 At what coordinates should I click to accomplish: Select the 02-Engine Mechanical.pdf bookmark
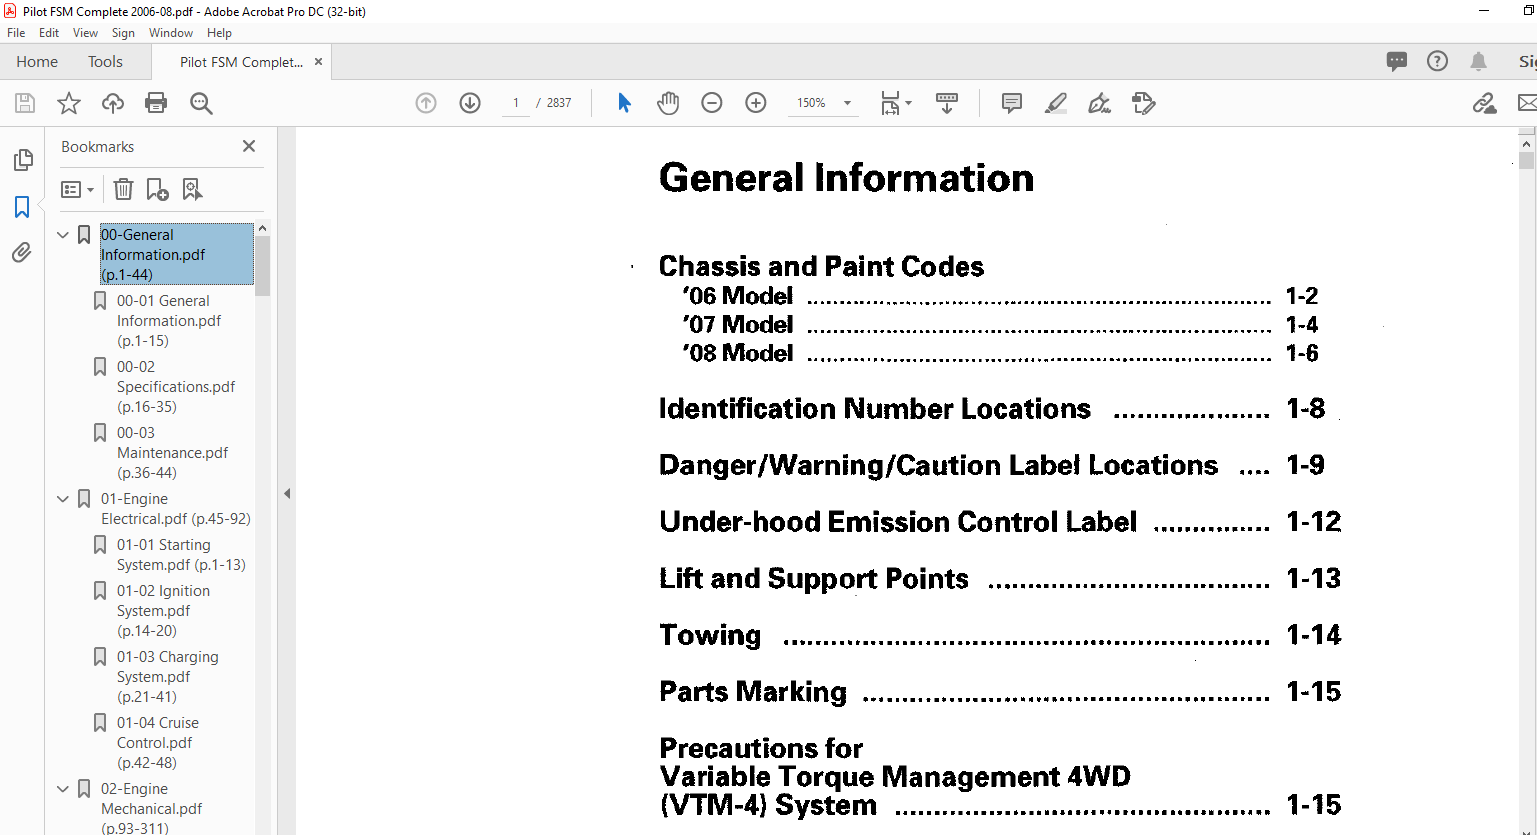(151, 809)
